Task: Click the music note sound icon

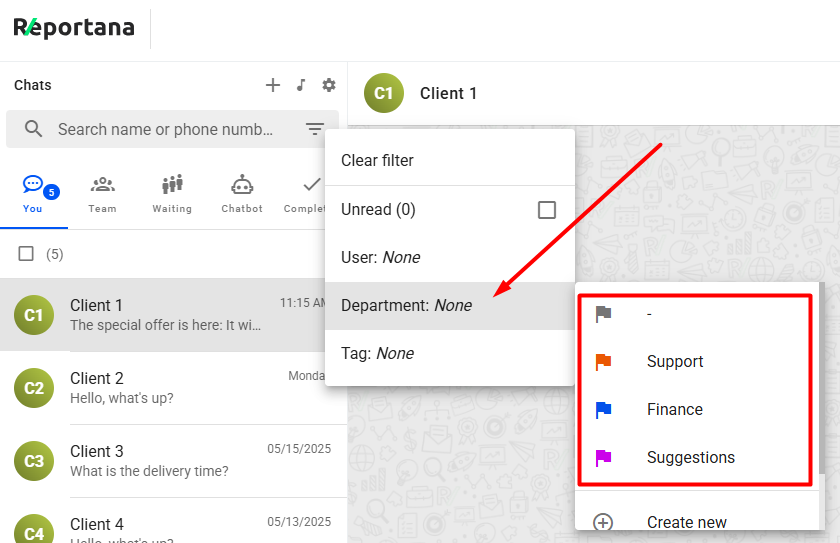Action: [300, 85]
